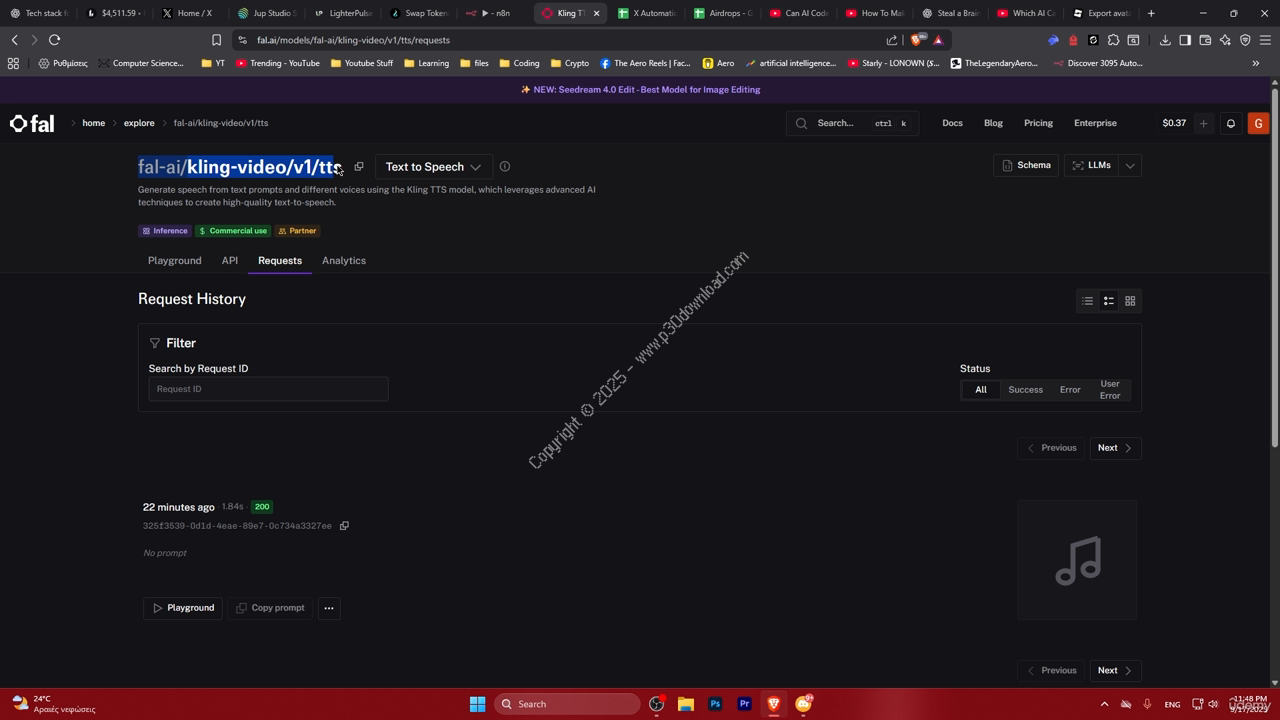Open the Analytics tab

pyautogui.click(x=344, y=261)
